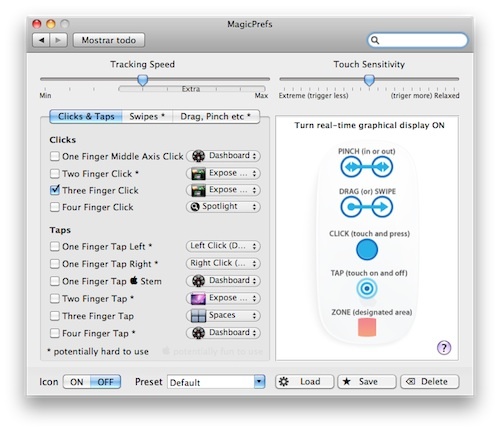The image size is (500, 432).
Task: Select the Clicks & Taps tab
Action: click(x=86, y=116)
